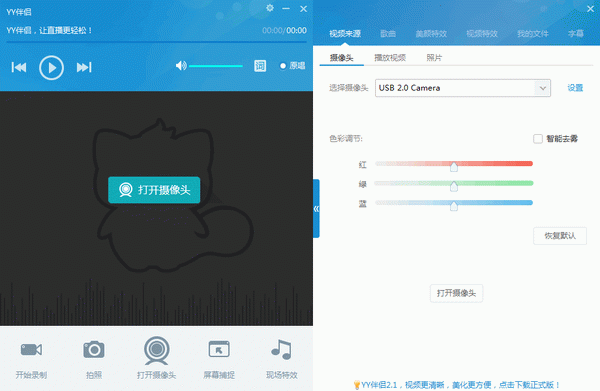Screen dimensions: 600x391
Task: Open the beauty effects tab
Action: click(431, 34)
